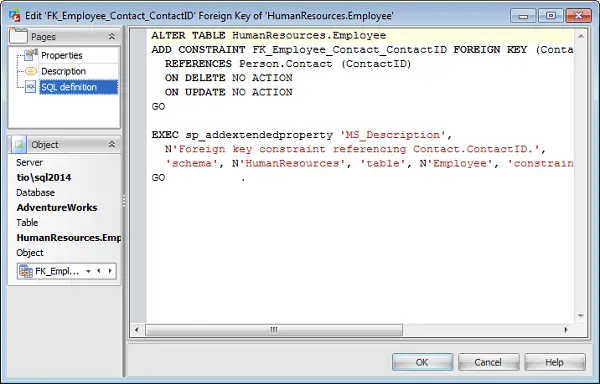Click the 'REFERENCES Person.Contact (ContactID)' line
Viewport: 600px width, 384px height.
288,64
